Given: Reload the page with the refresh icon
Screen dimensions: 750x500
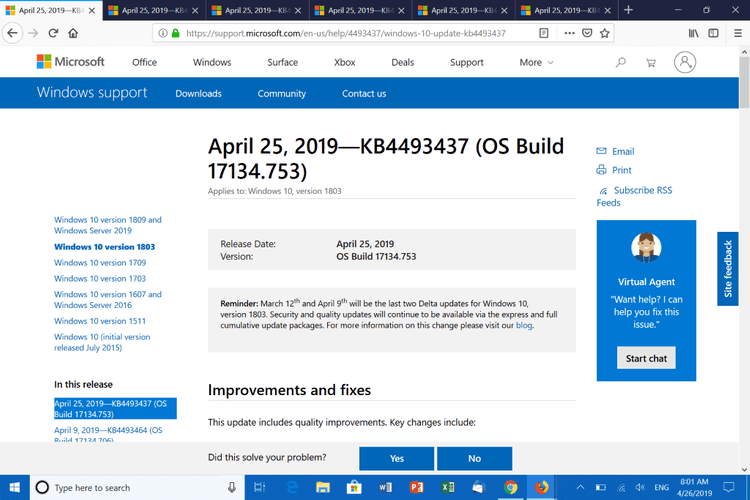Looking at the screenshot, I should [x=53, y=33].
